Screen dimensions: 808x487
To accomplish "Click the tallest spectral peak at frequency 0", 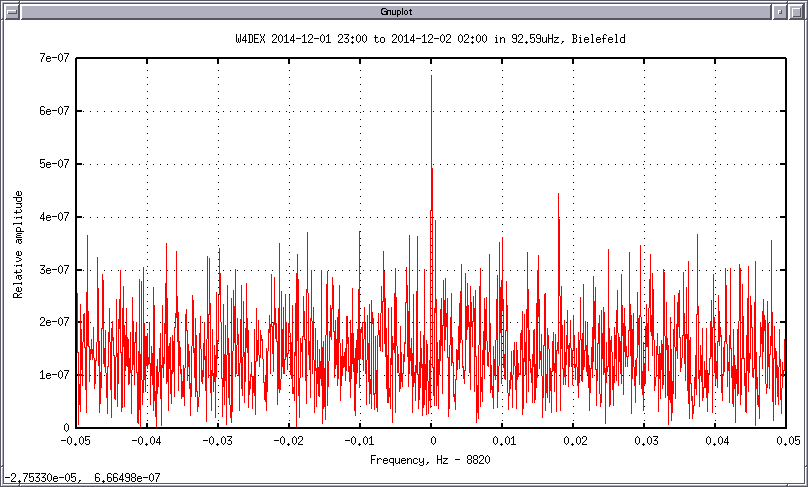I will point(431,80).
